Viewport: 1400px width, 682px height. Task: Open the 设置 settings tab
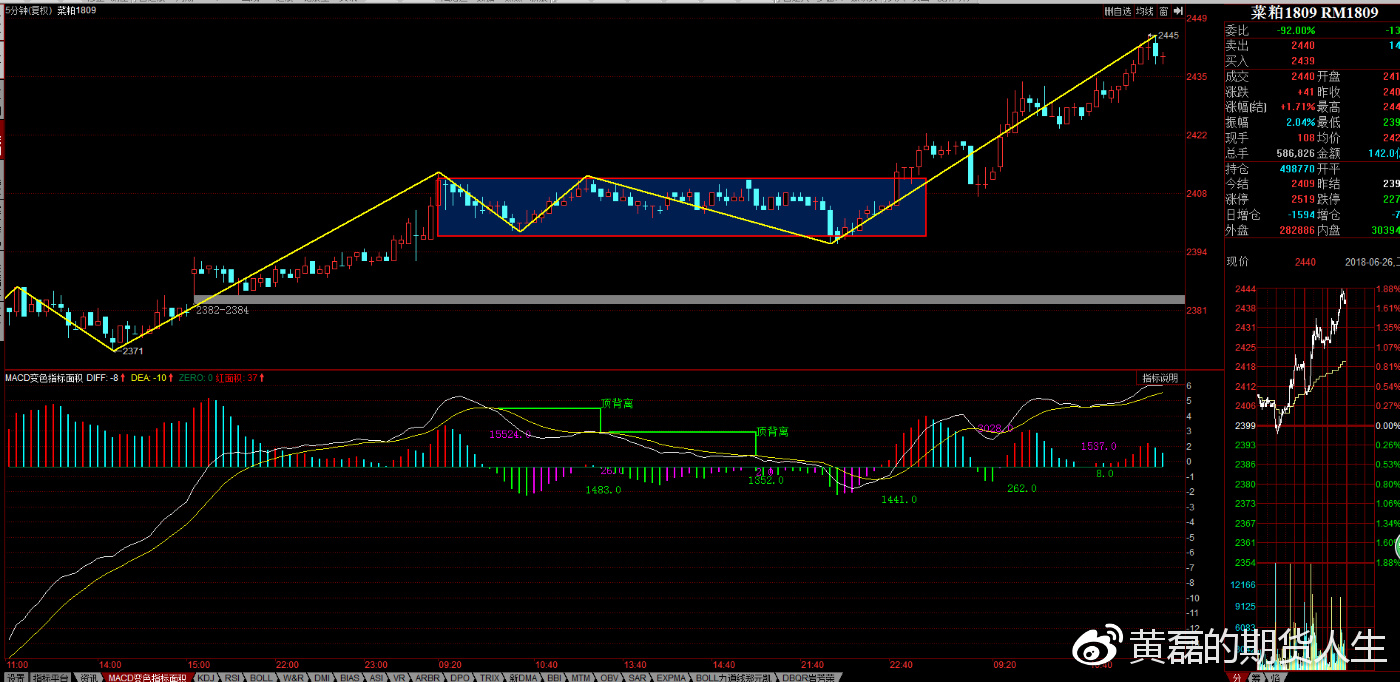click(15, 677)
